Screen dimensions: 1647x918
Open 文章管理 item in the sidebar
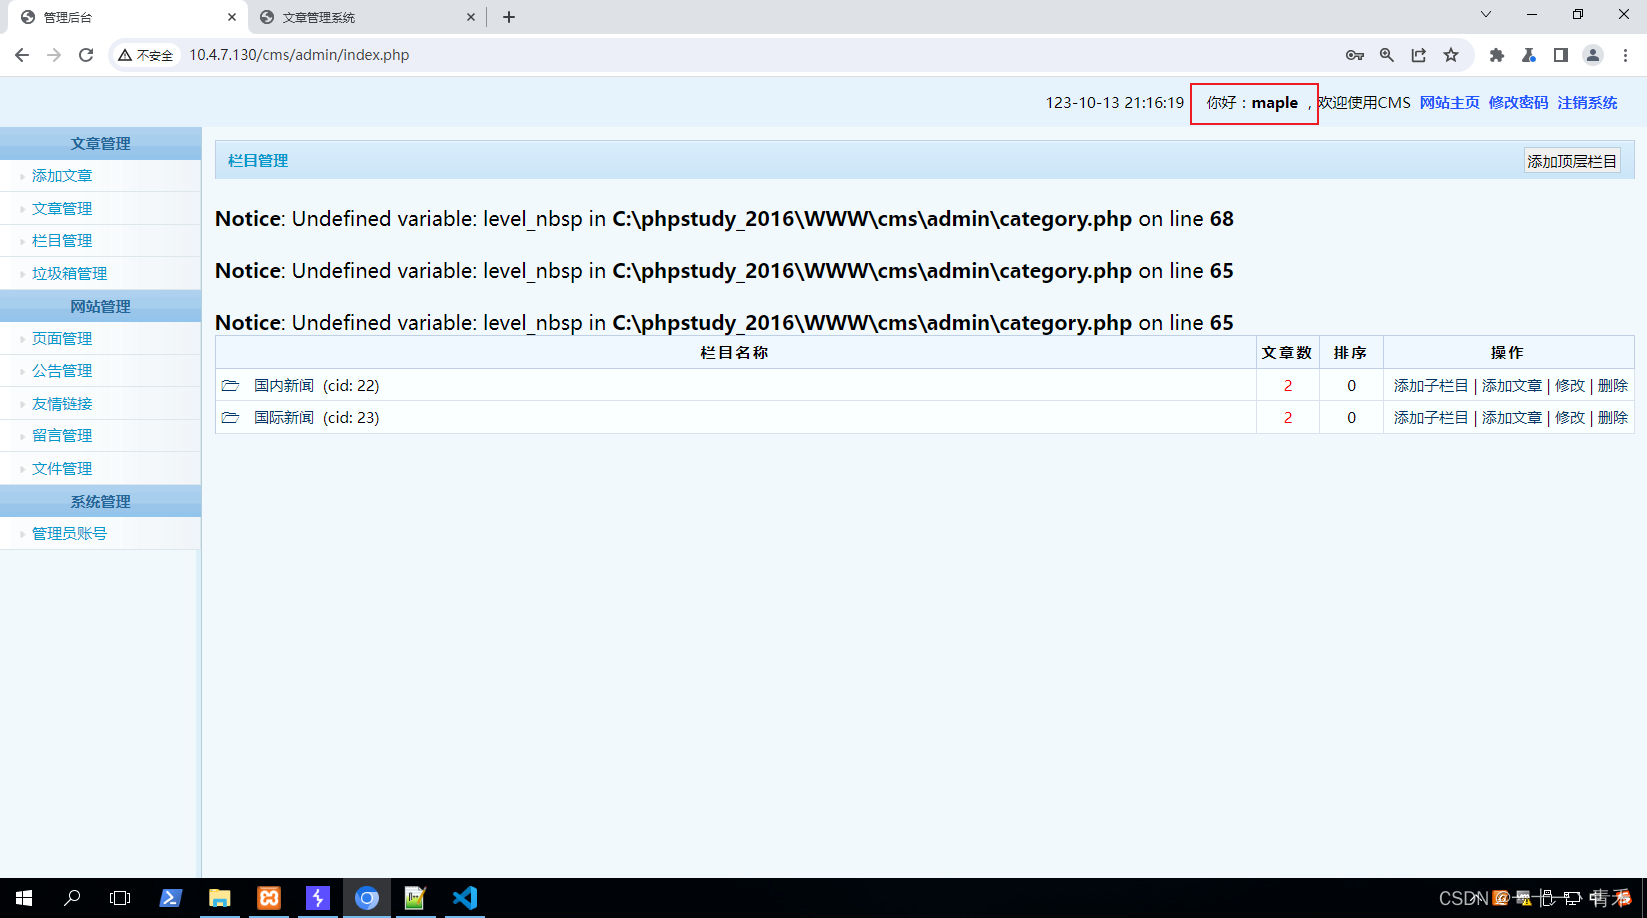[62, 209]
